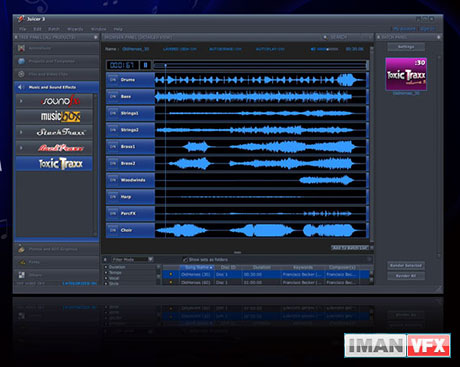Screen dimensions: 460x367
Task: Click the batch panel header arrow icon
Action: [x=379, y=37]
